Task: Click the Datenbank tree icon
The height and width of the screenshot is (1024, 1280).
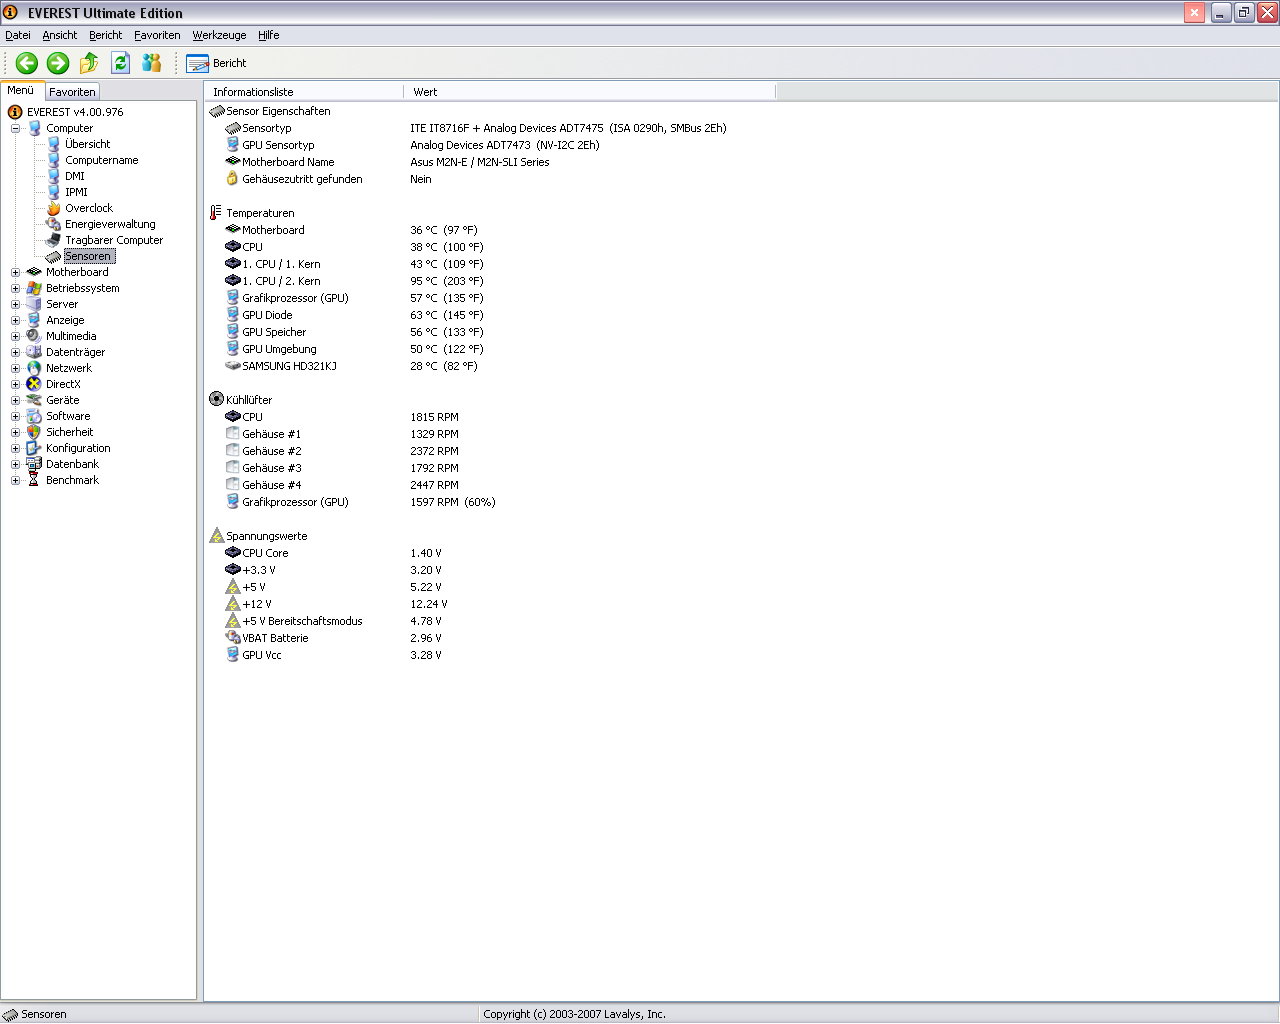Action: 34,464
